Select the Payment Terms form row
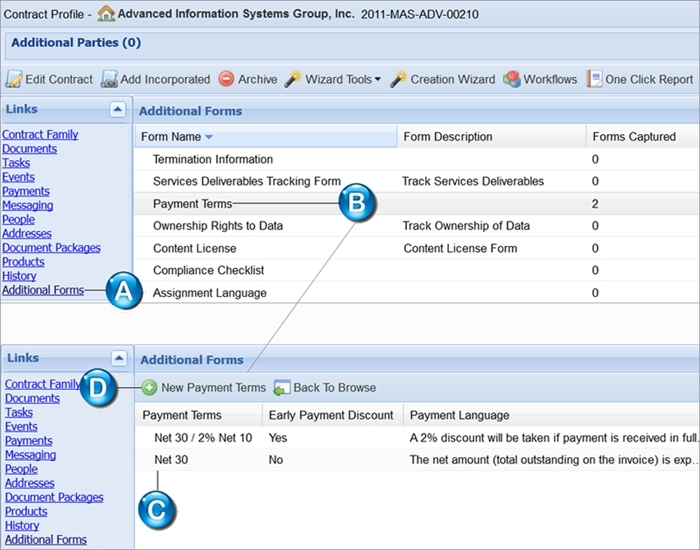The image size is (700, 550). [x=417, y=204]
